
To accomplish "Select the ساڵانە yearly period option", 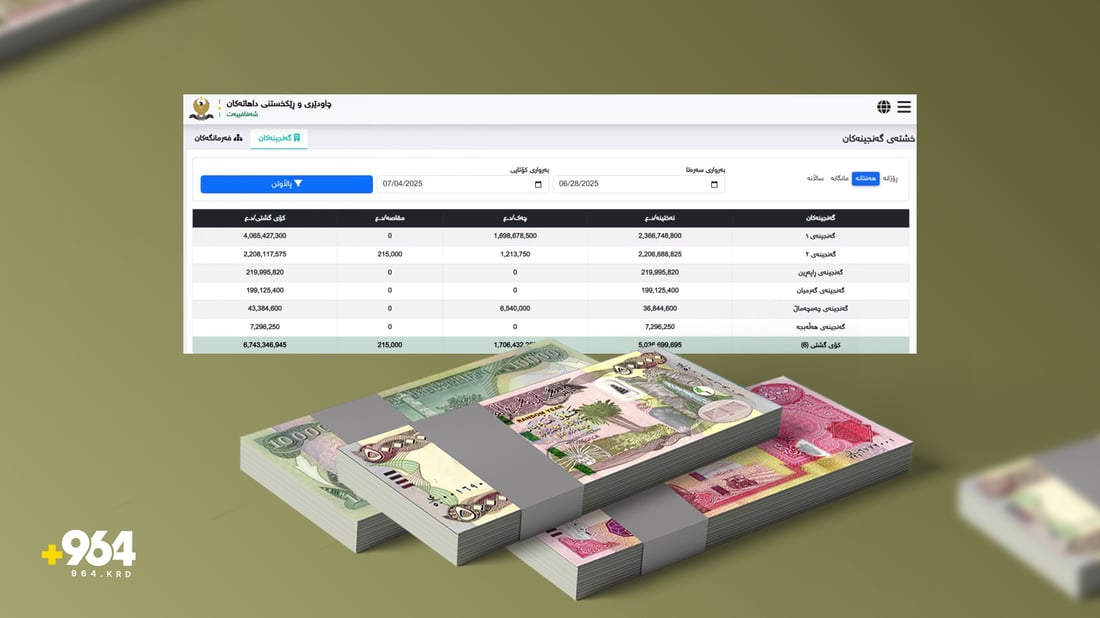I will click(815, 178).
